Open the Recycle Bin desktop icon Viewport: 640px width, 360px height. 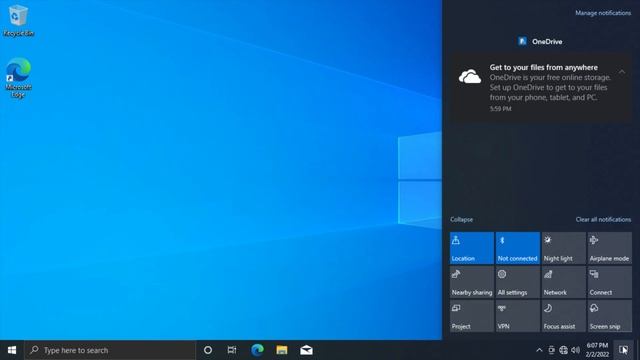18,21
